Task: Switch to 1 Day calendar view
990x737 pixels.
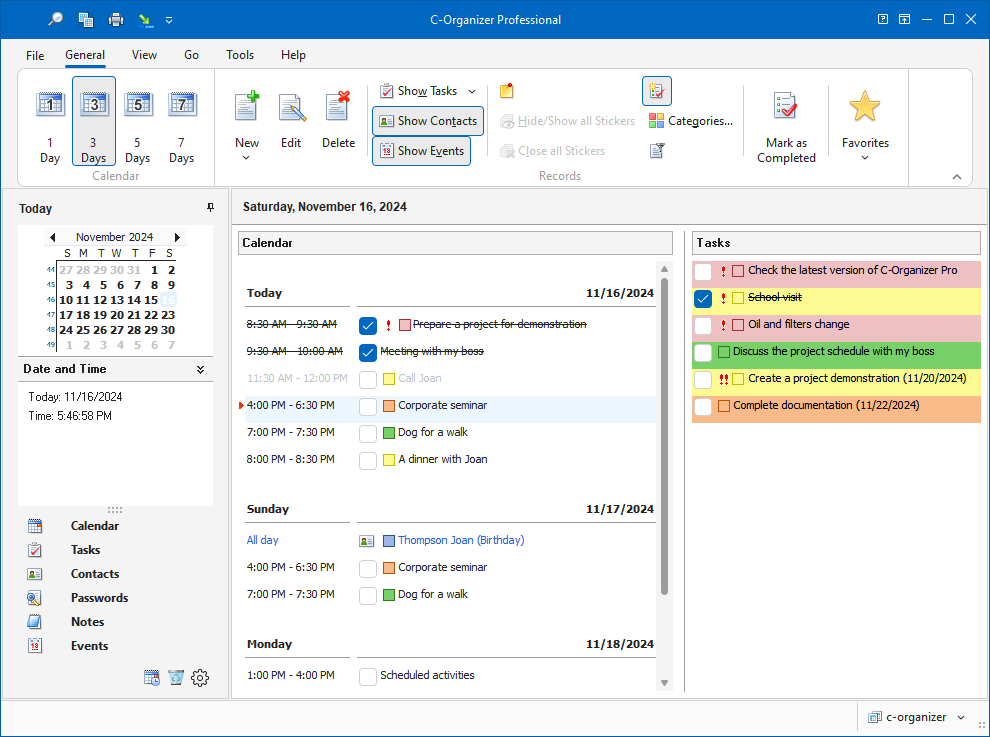Action: [x=50, y=121]
